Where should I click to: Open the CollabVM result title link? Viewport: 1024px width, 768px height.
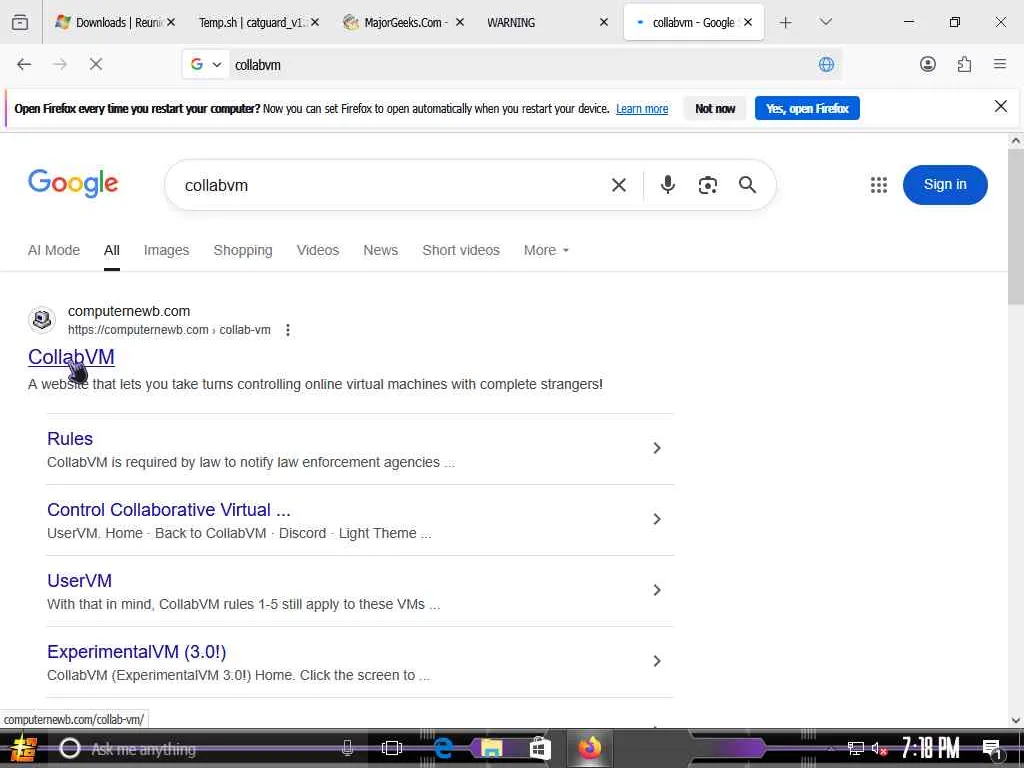[71, 357]
